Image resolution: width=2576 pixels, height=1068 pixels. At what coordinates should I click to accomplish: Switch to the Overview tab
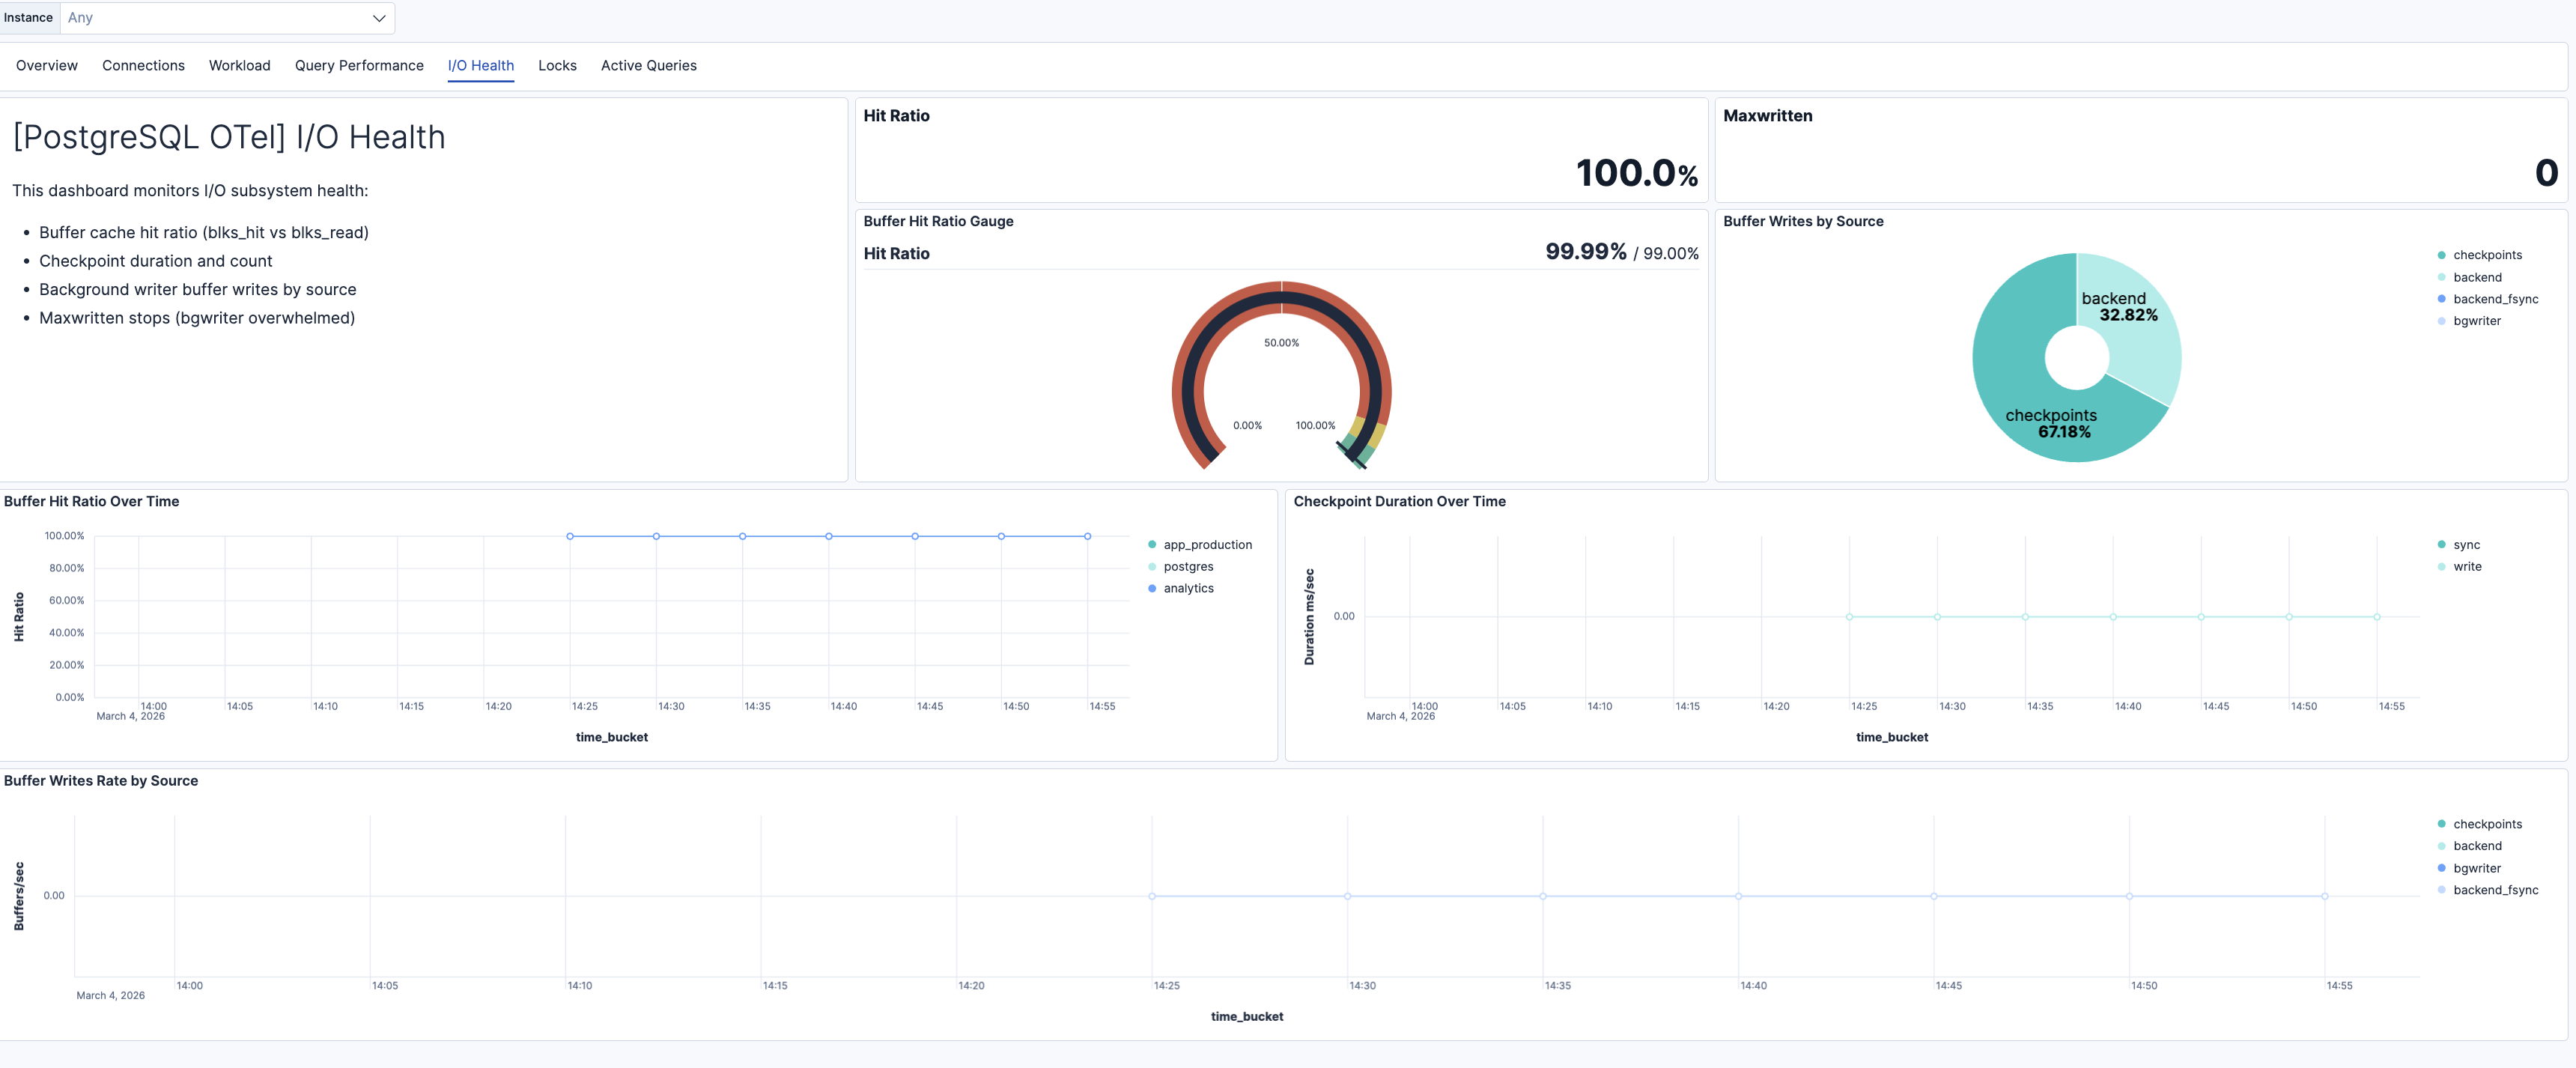coord(46,65)
